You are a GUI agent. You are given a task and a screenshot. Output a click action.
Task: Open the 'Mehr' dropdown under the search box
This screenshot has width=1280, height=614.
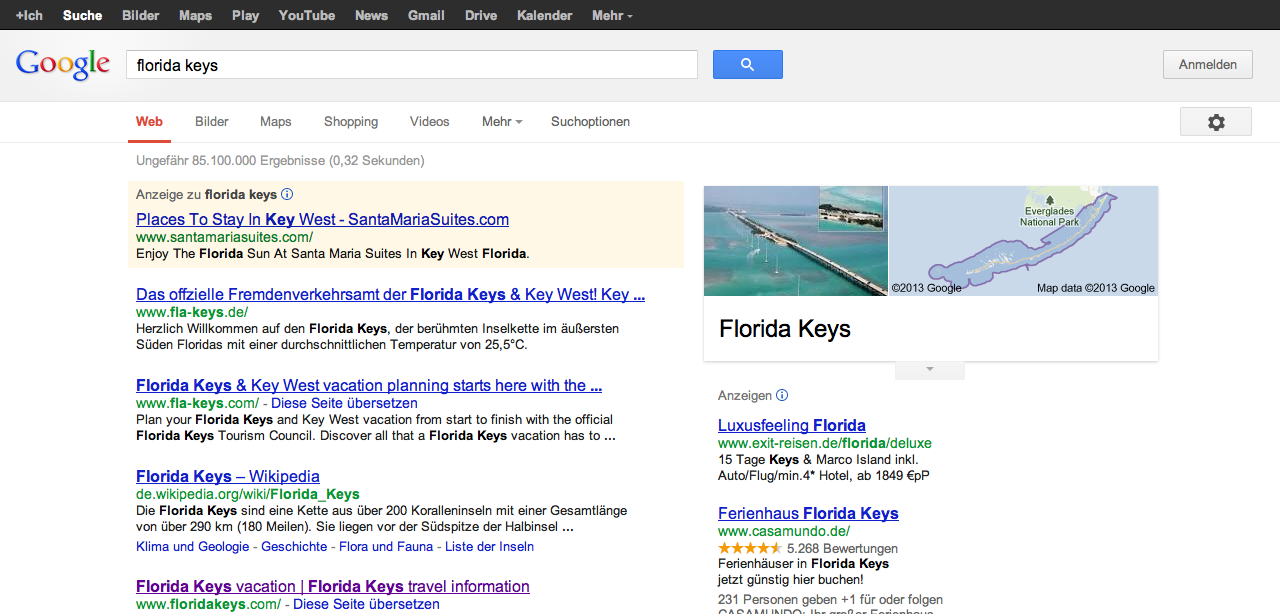pyautogui.click(x=502, y=122)
